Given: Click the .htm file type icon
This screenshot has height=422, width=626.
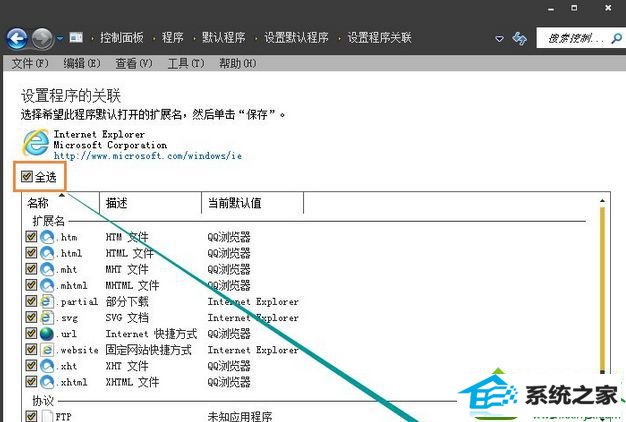Looking at the screenshot, I should click(47, 237).
